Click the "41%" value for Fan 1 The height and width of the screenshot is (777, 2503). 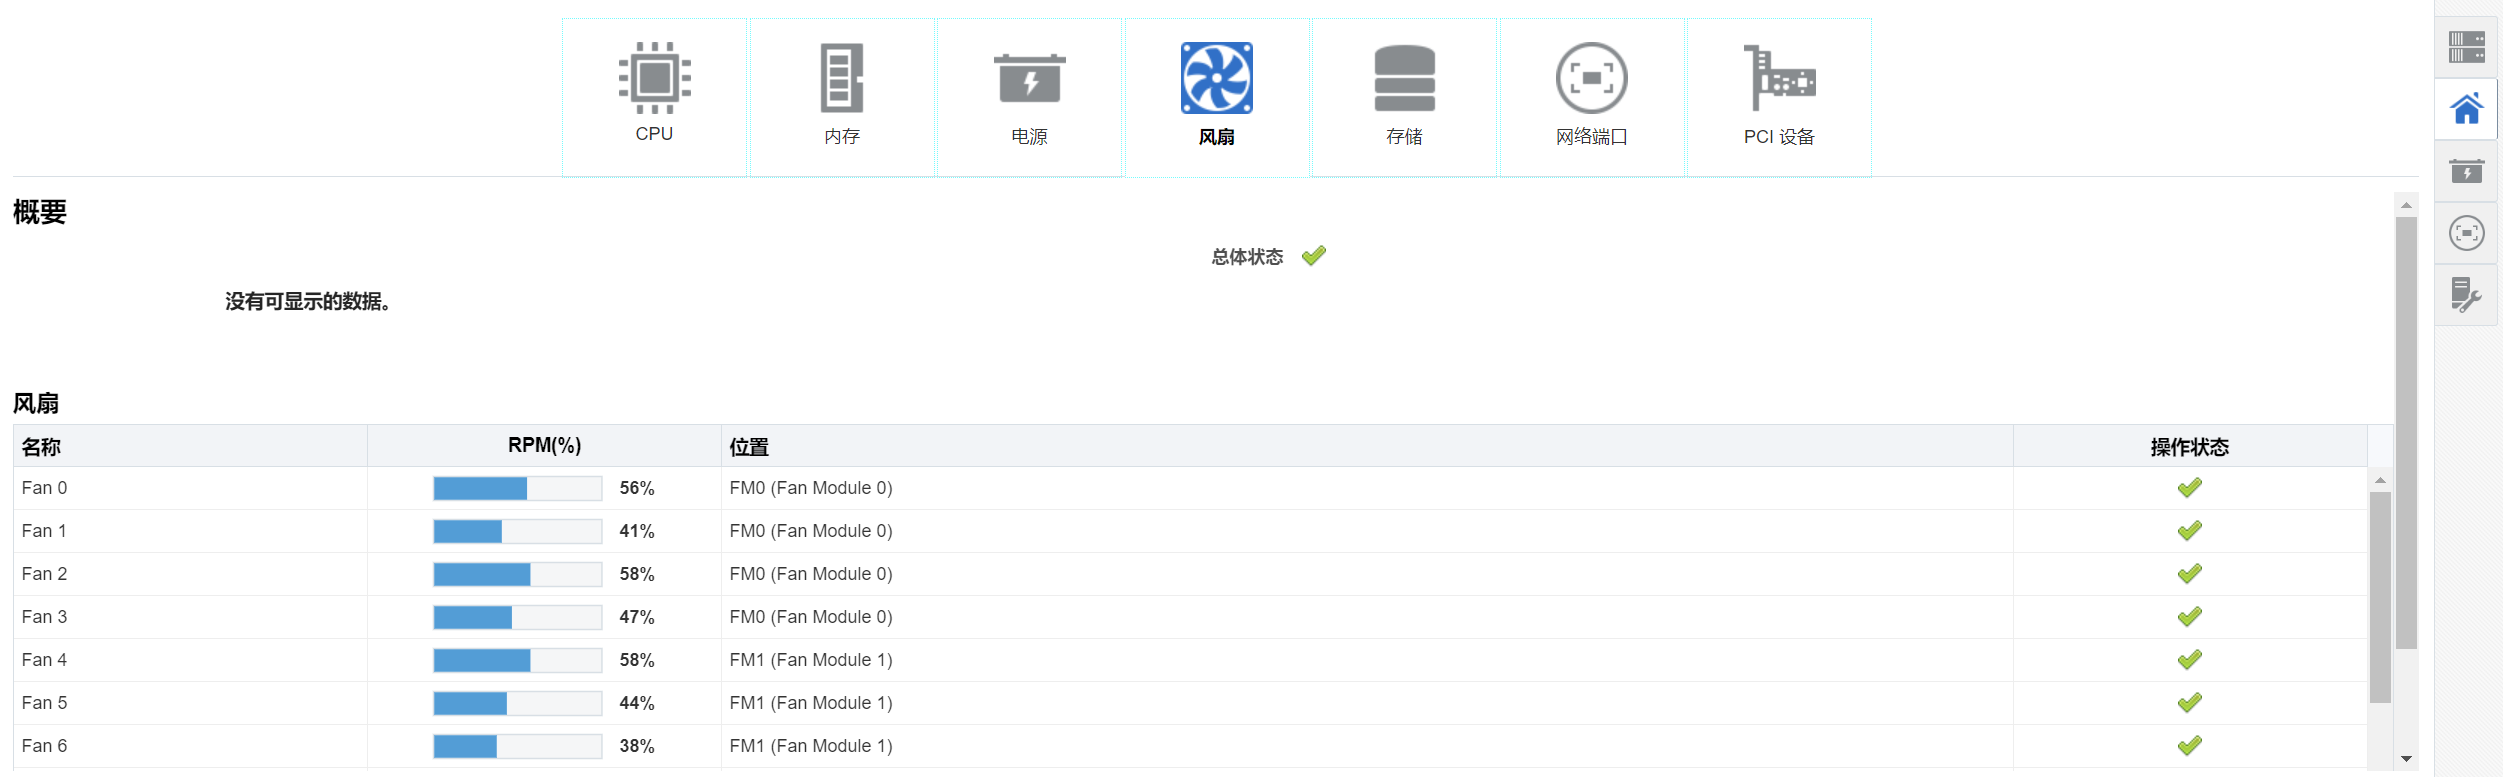tap(637, 531)
